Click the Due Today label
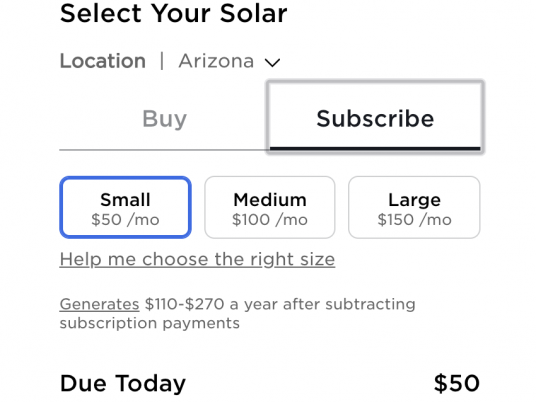The image size is (536, 402). 123,383
